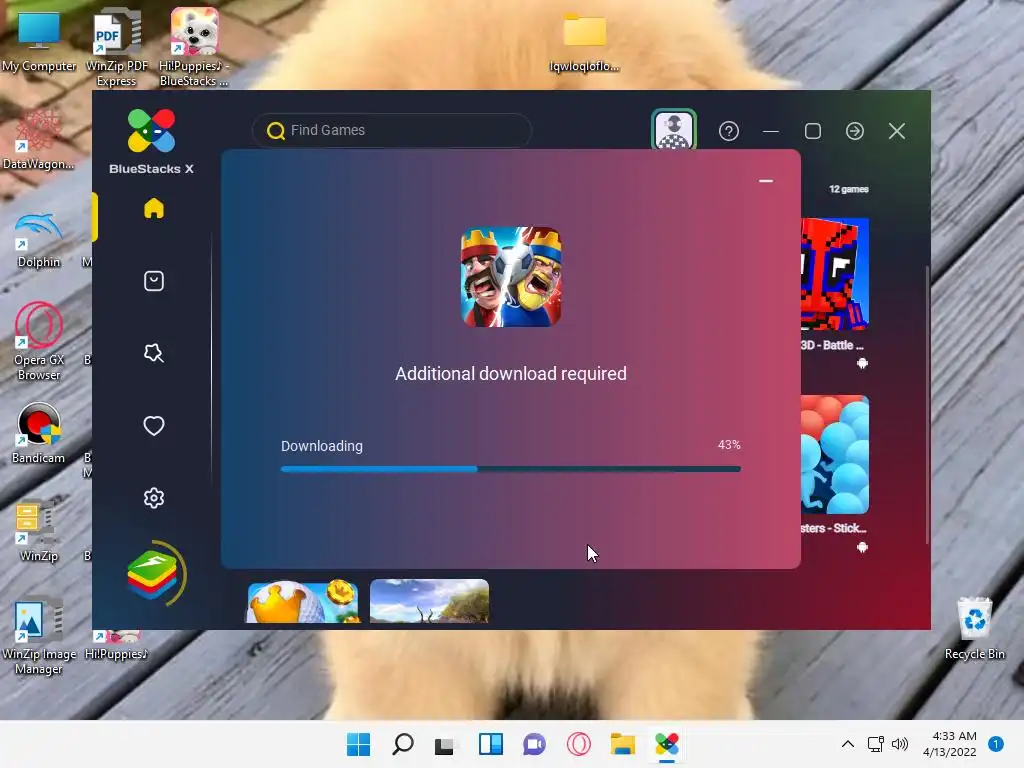
Task: Click BlueStacks X taskbar icon
Action: point(667,744)
